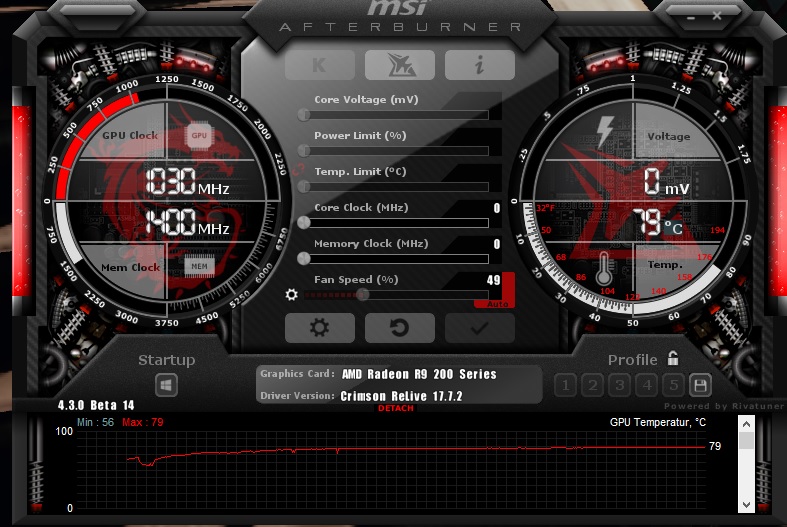Click the graph scrollbar down arrow
This screenshot has width=787, height=527.
(746, 505)
